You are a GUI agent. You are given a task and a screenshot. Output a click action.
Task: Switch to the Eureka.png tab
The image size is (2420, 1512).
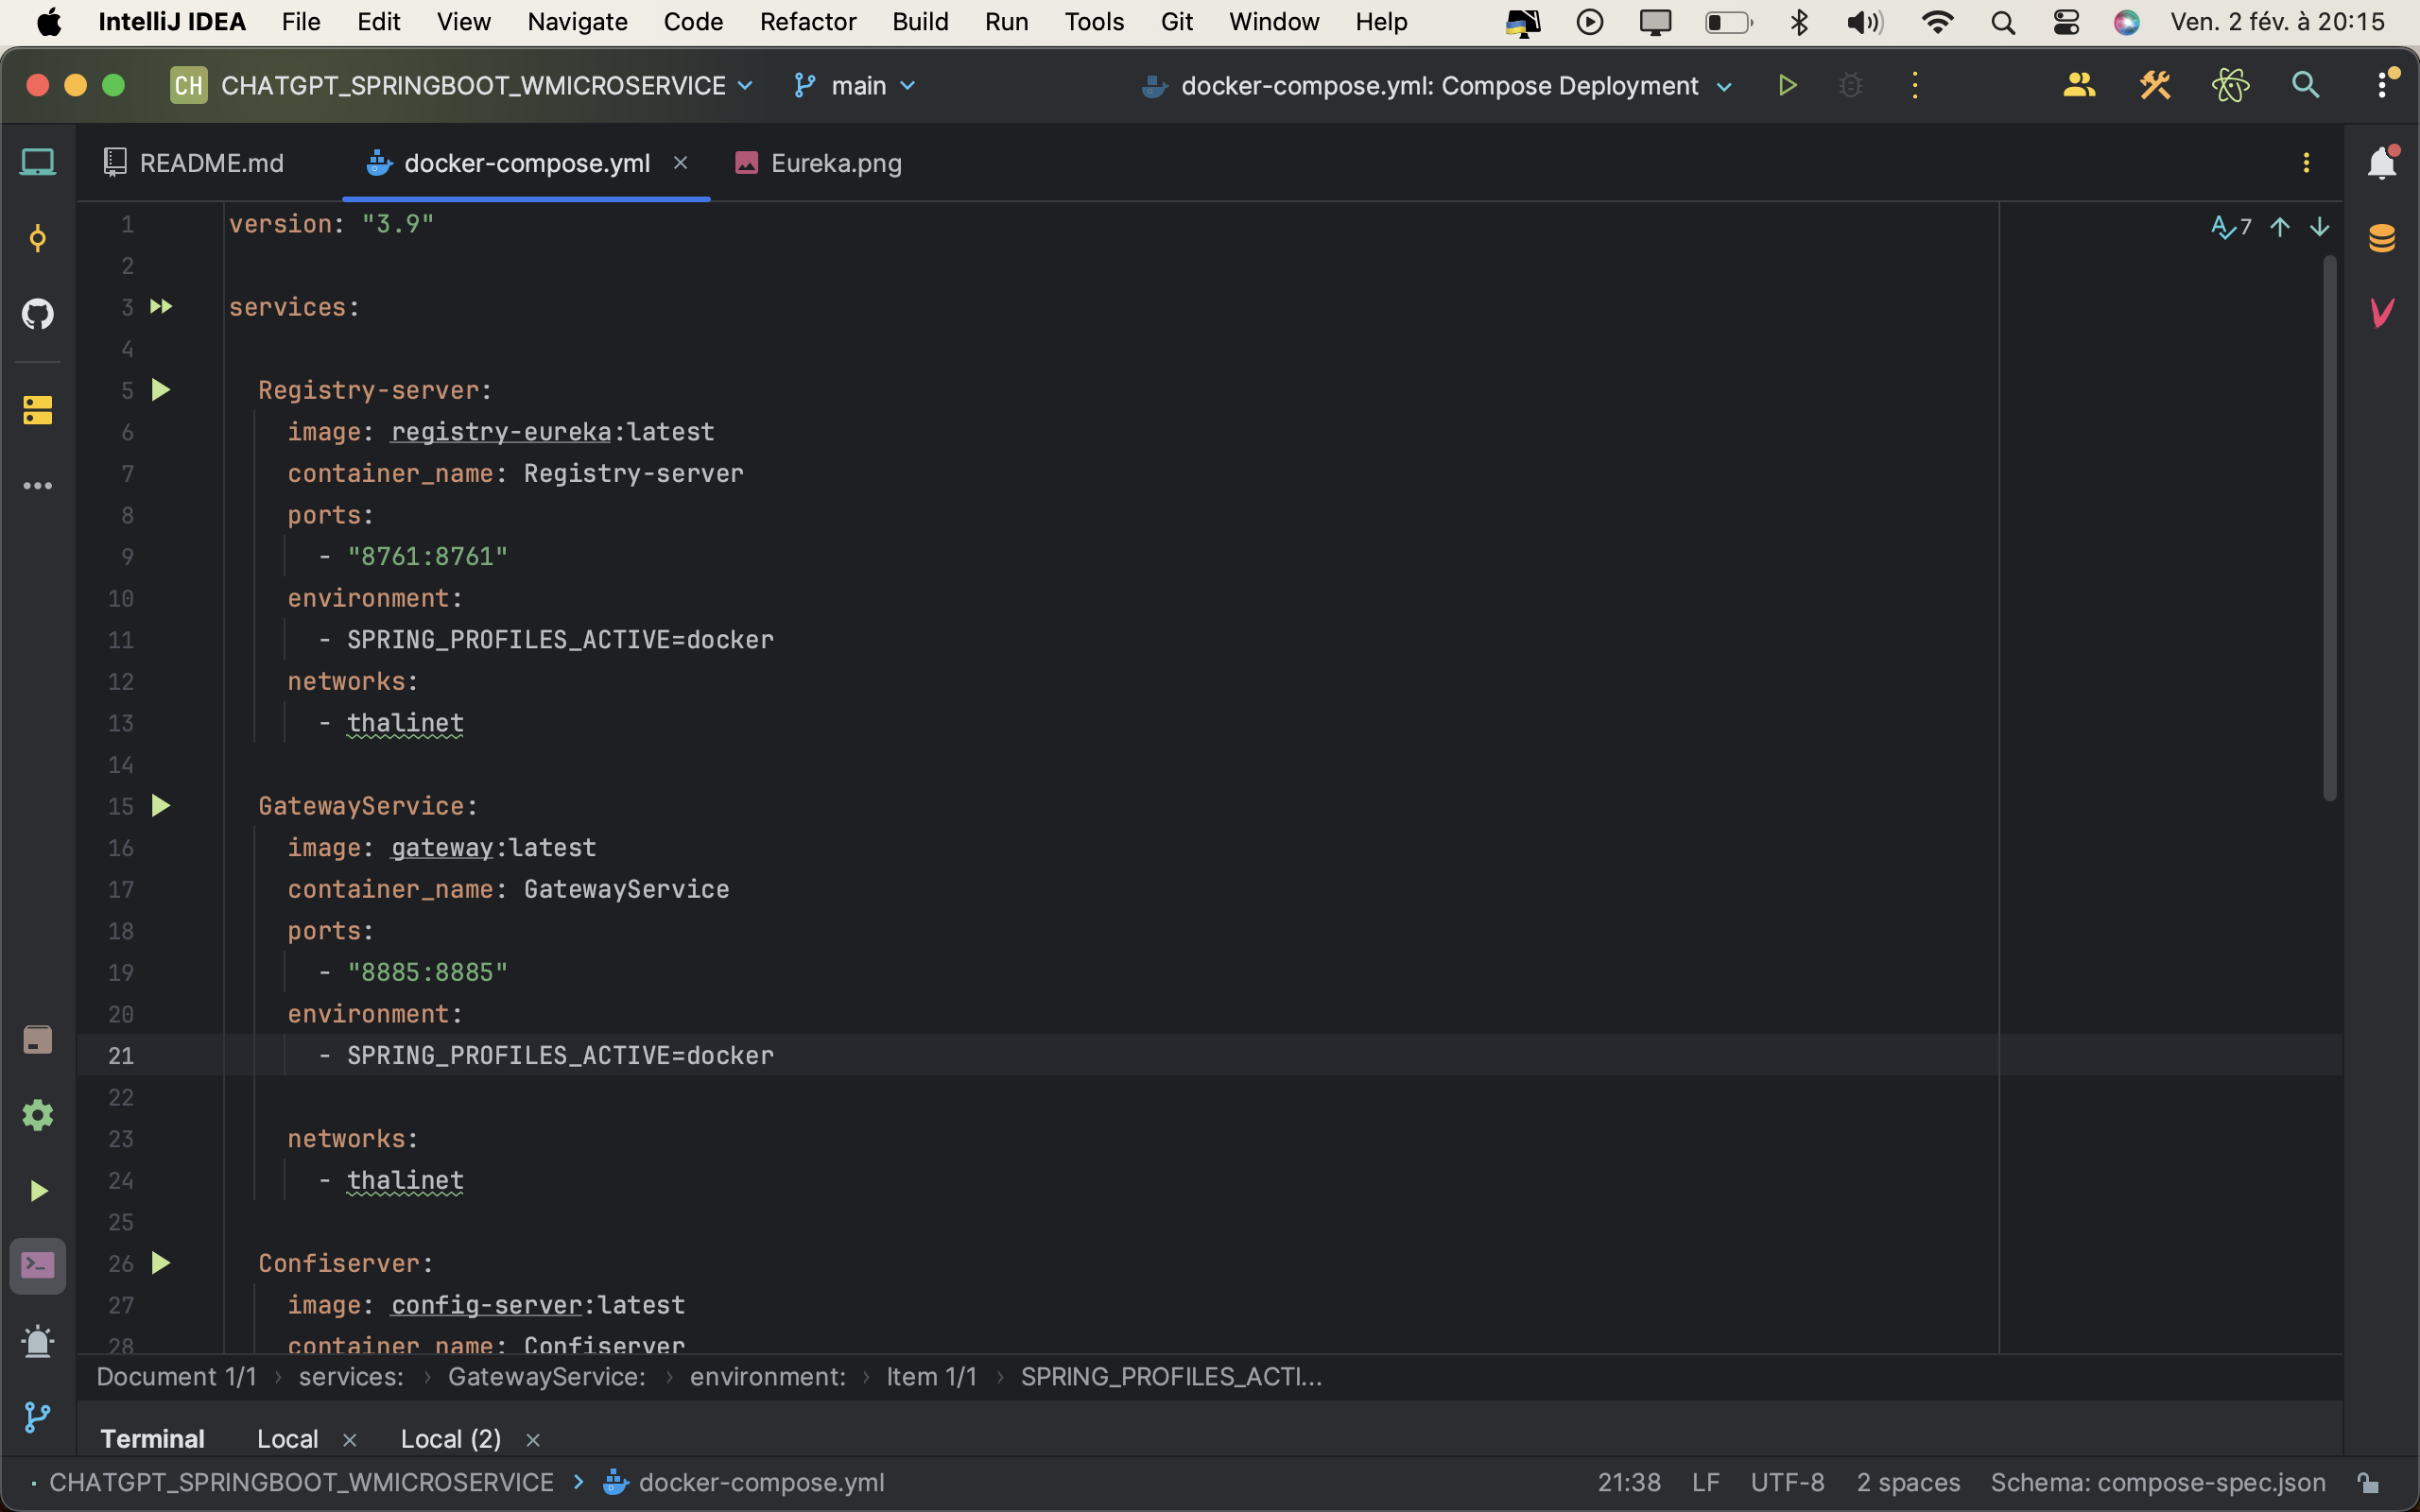(x=819, y=163)
